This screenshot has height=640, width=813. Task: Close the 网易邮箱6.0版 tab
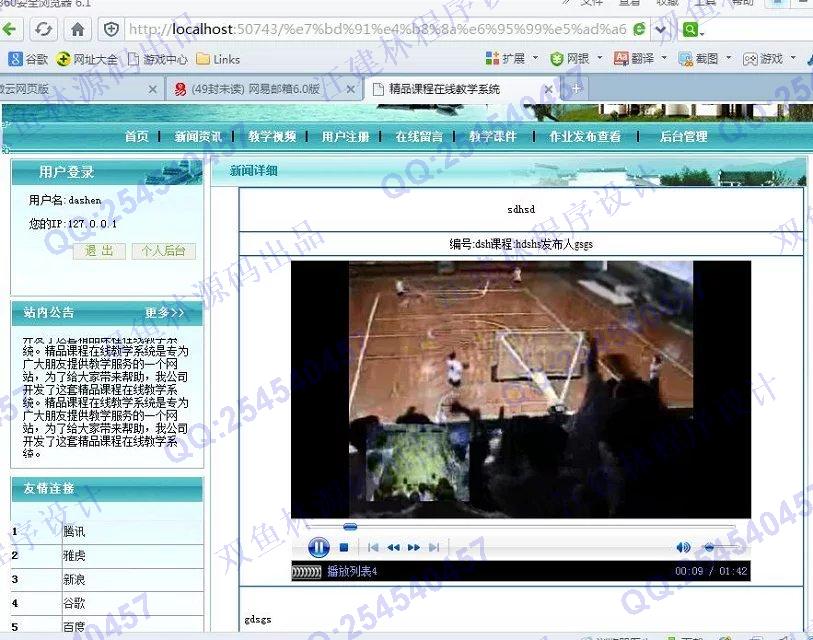[351, 89]
